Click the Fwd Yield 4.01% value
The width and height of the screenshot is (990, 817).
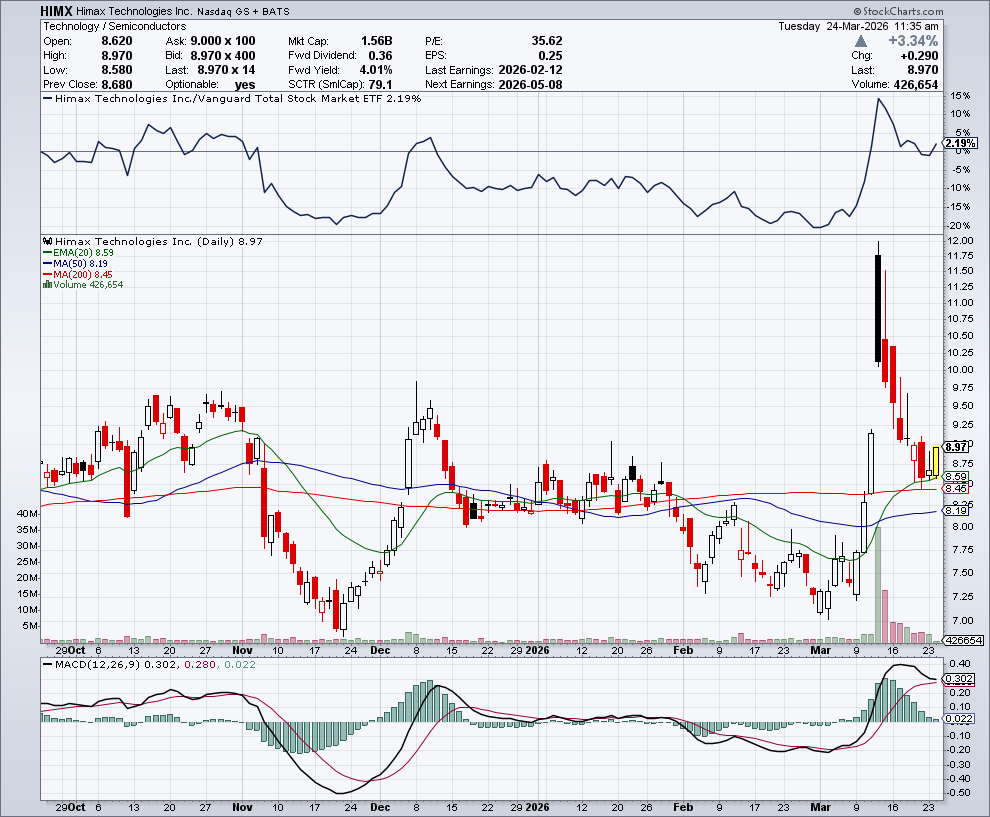tap(376, 70)
